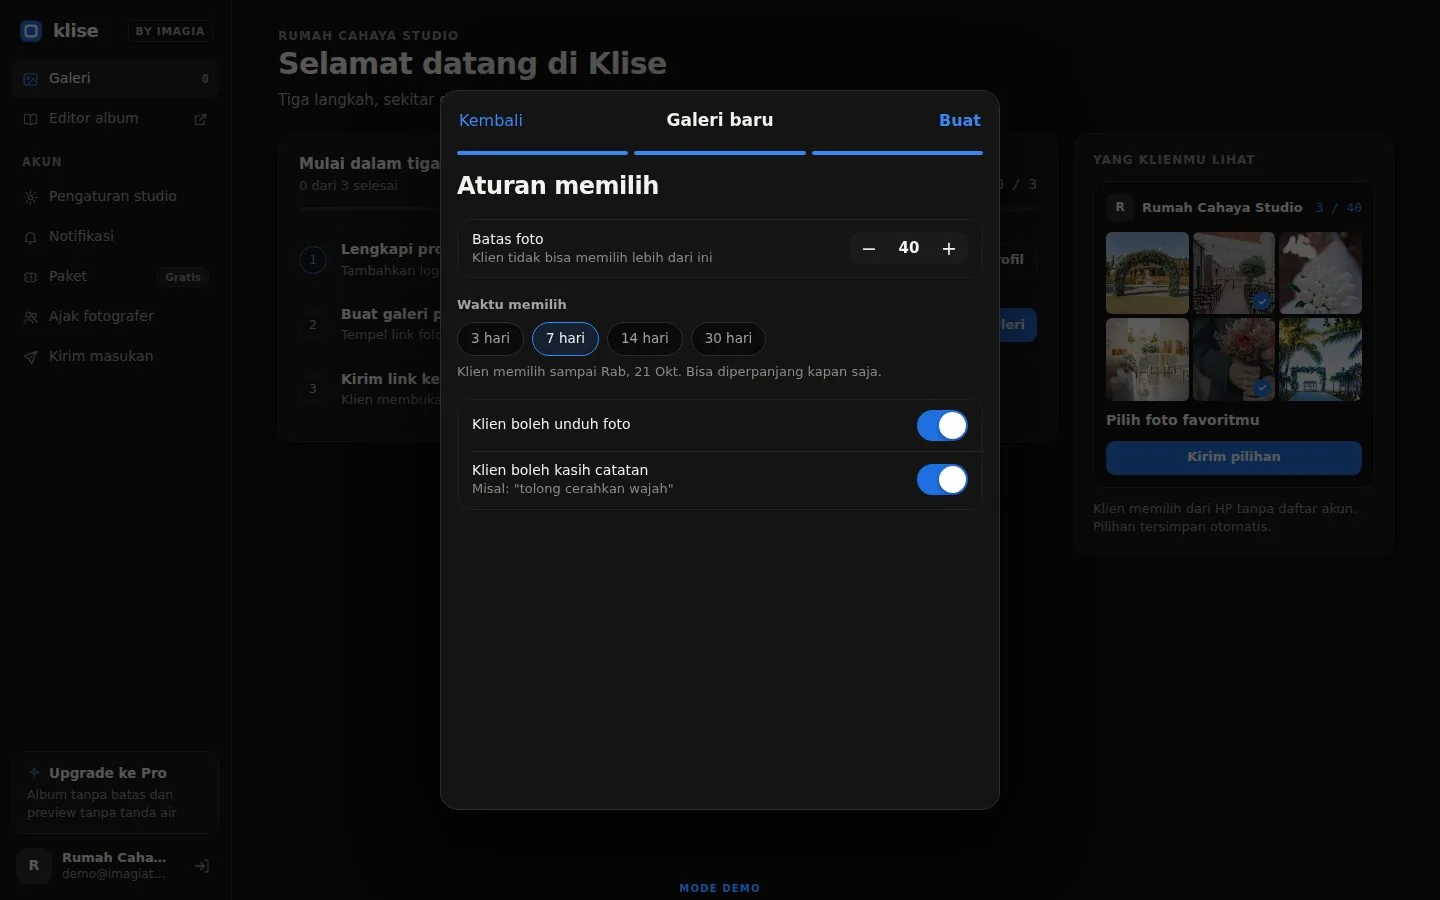Click the Paket sidebar icon
1440x900 pixels.
31,277
